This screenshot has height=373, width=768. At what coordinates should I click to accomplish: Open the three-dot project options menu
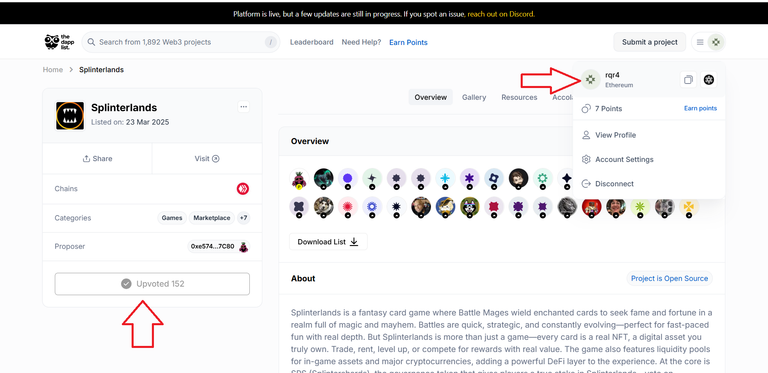pyautogui.click(x=243, y=107)
